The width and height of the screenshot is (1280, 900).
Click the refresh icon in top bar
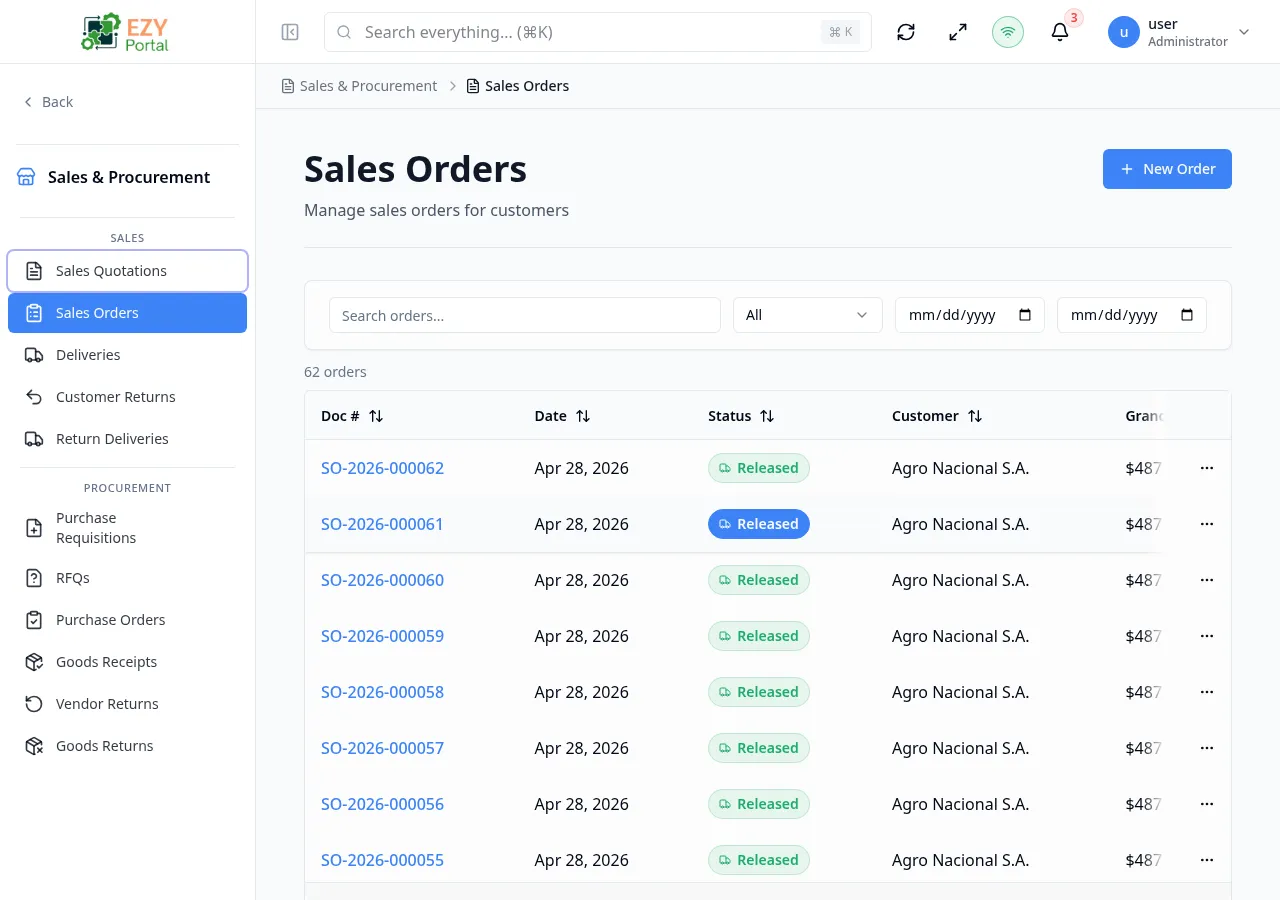906,32
